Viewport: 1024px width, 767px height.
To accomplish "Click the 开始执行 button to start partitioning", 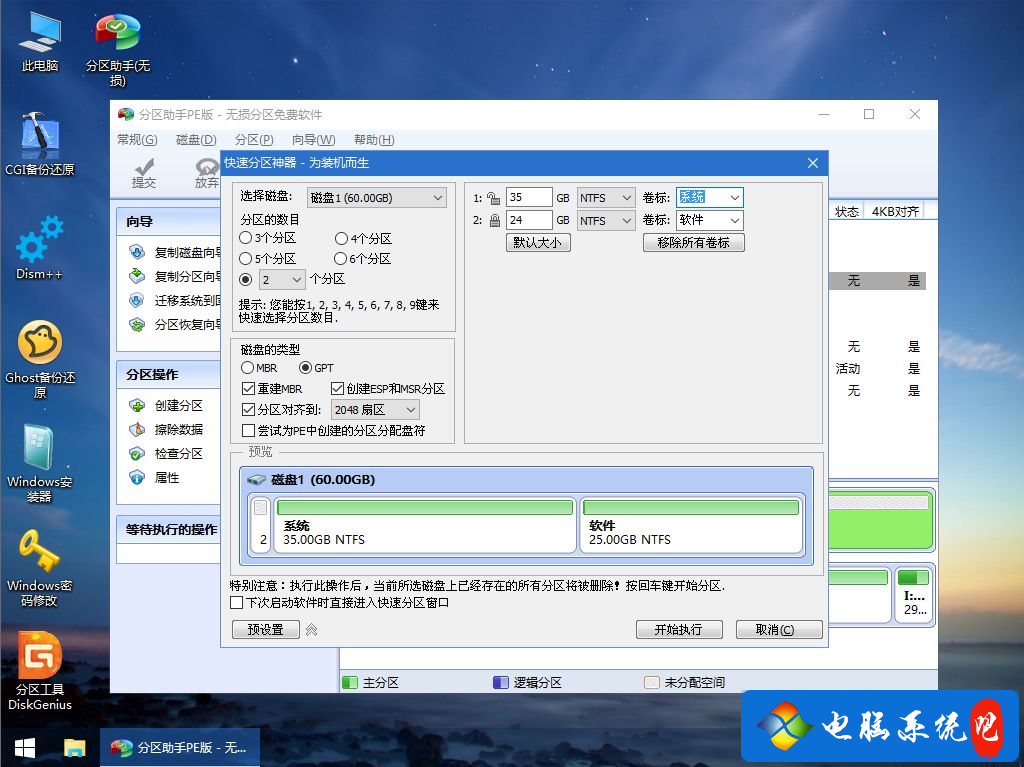I will pyautogui.click(x=679, y=629).
